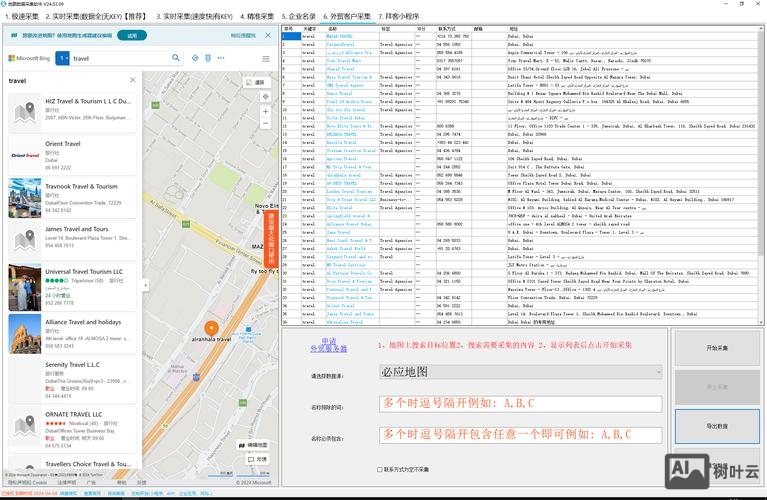
Task: Click the 关键字 column header
Action: [x=313, y=29]
